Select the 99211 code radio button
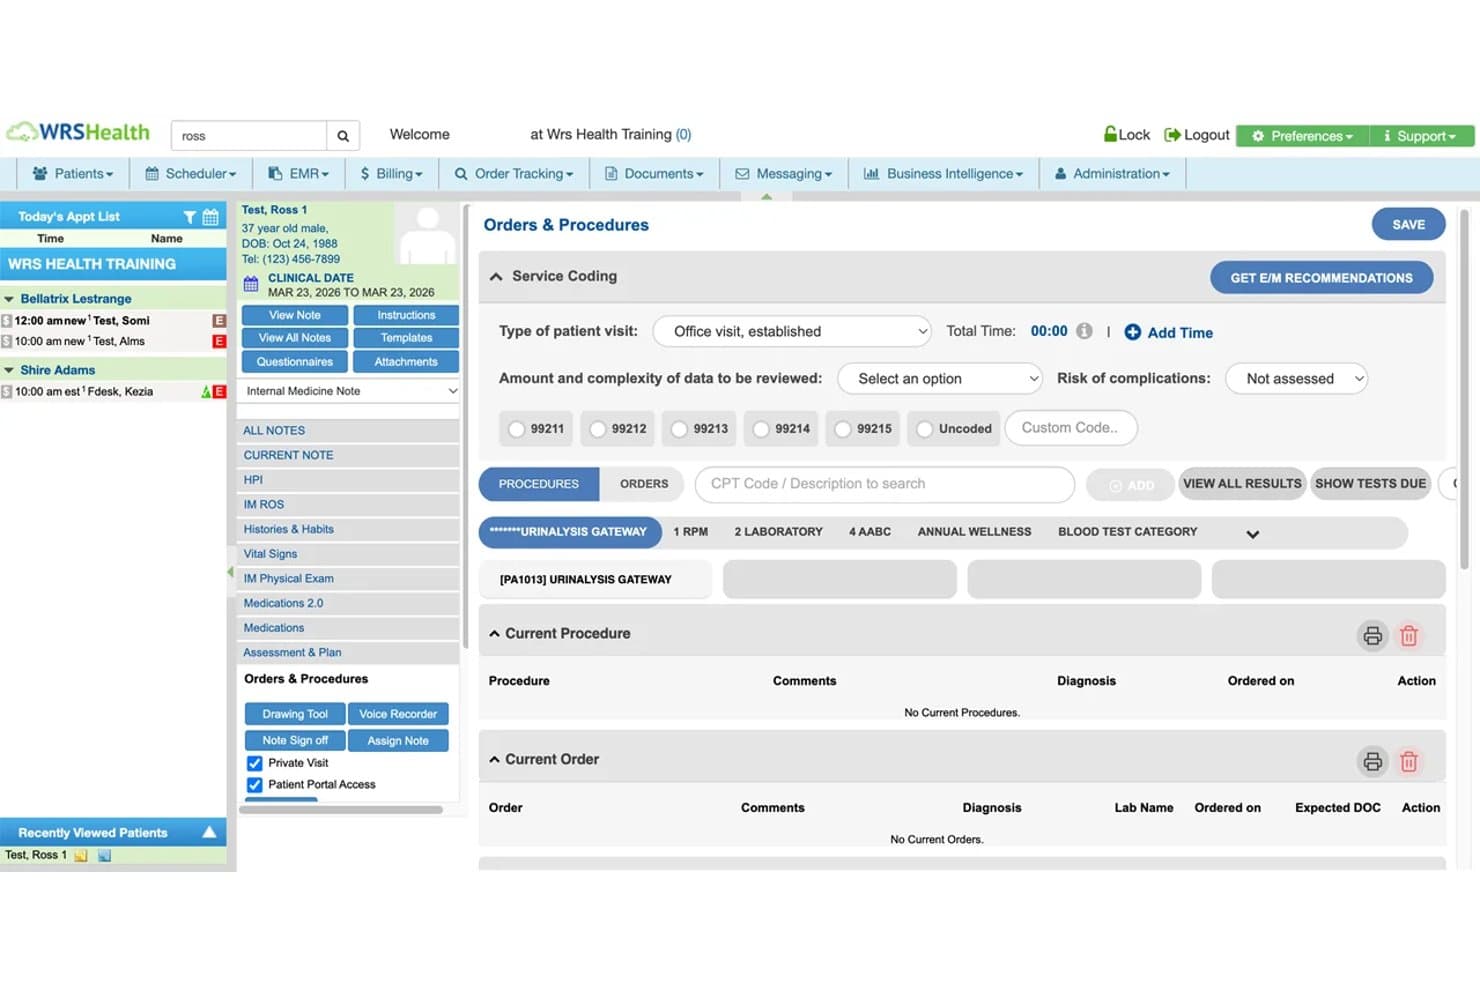Viewport: 1480px width, 987px height. click(516, 429)
